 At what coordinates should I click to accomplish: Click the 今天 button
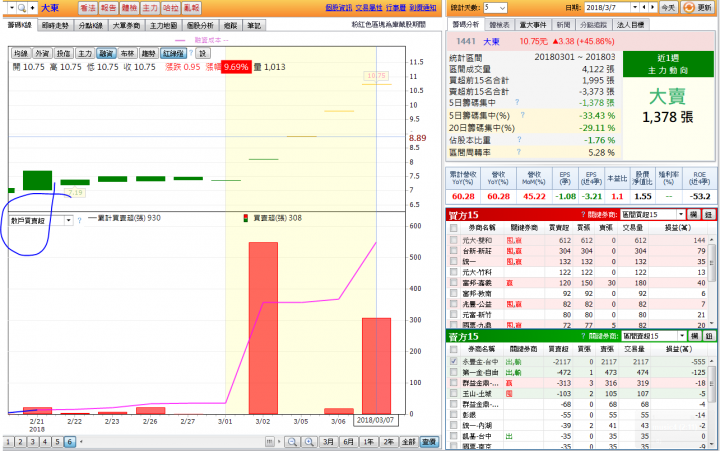tap(668, 8)
